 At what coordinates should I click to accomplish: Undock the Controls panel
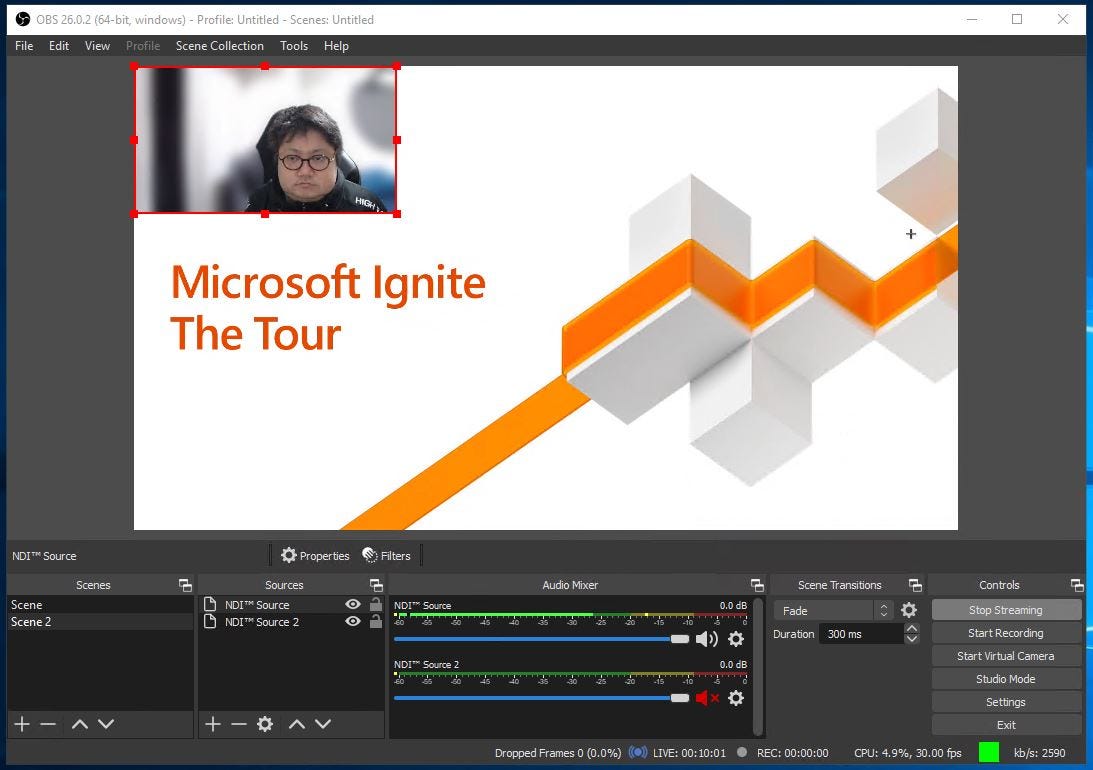pyautogui.click(x=1077, y=585)
